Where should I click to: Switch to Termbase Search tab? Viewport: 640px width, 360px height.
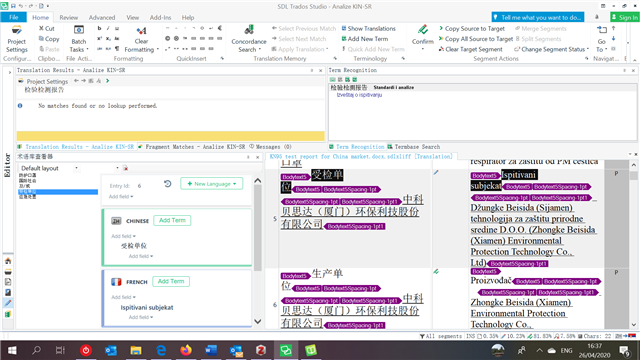[413, 147]
